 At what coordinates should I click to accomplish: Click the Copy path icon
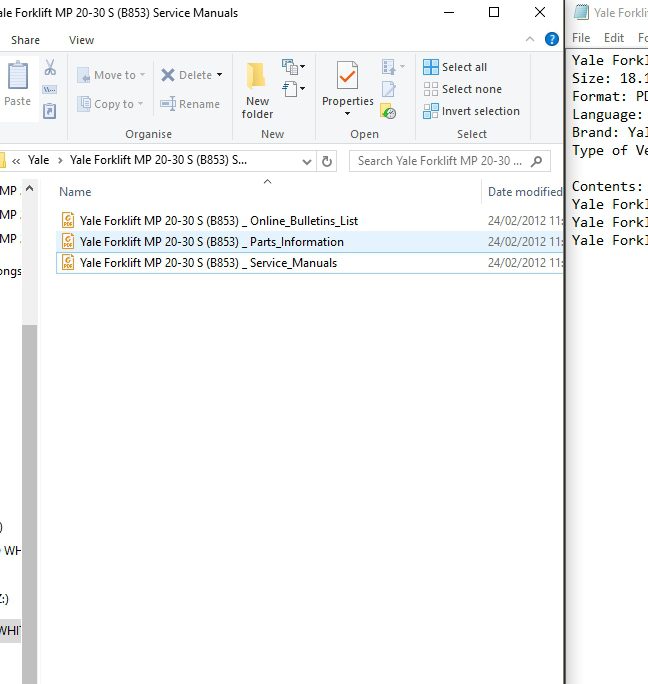[x=49, y=90]
